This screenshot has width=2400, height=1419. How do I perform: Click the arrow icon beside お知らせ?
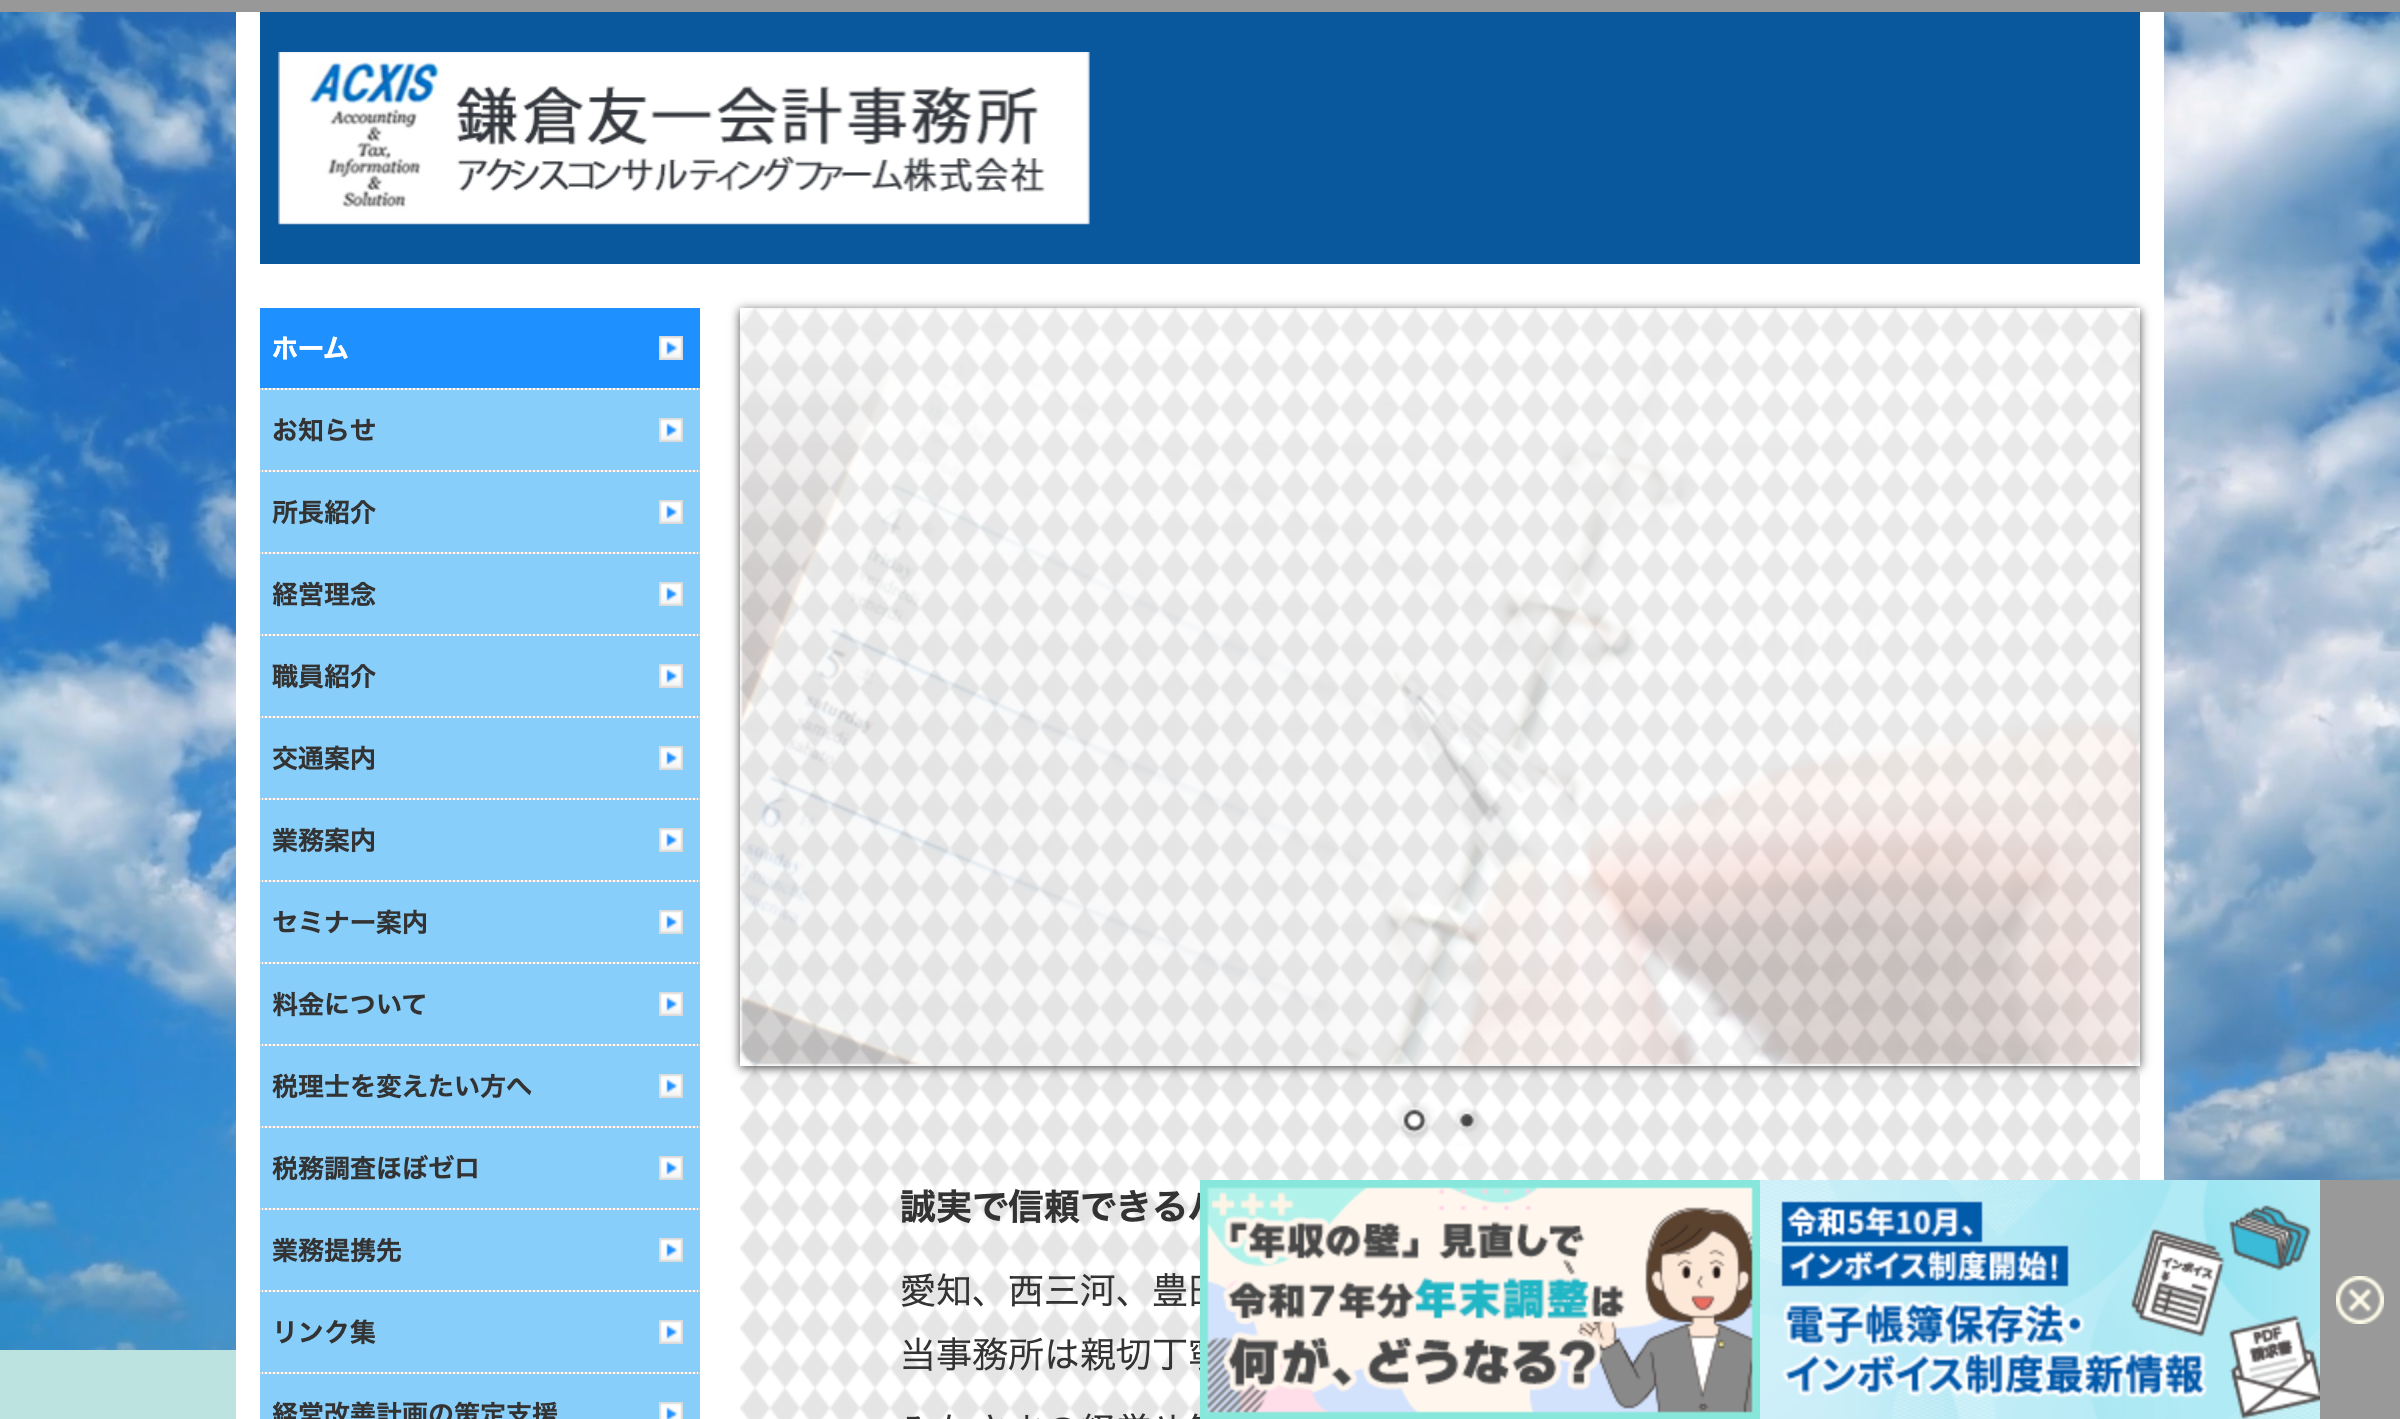point(670,430)
